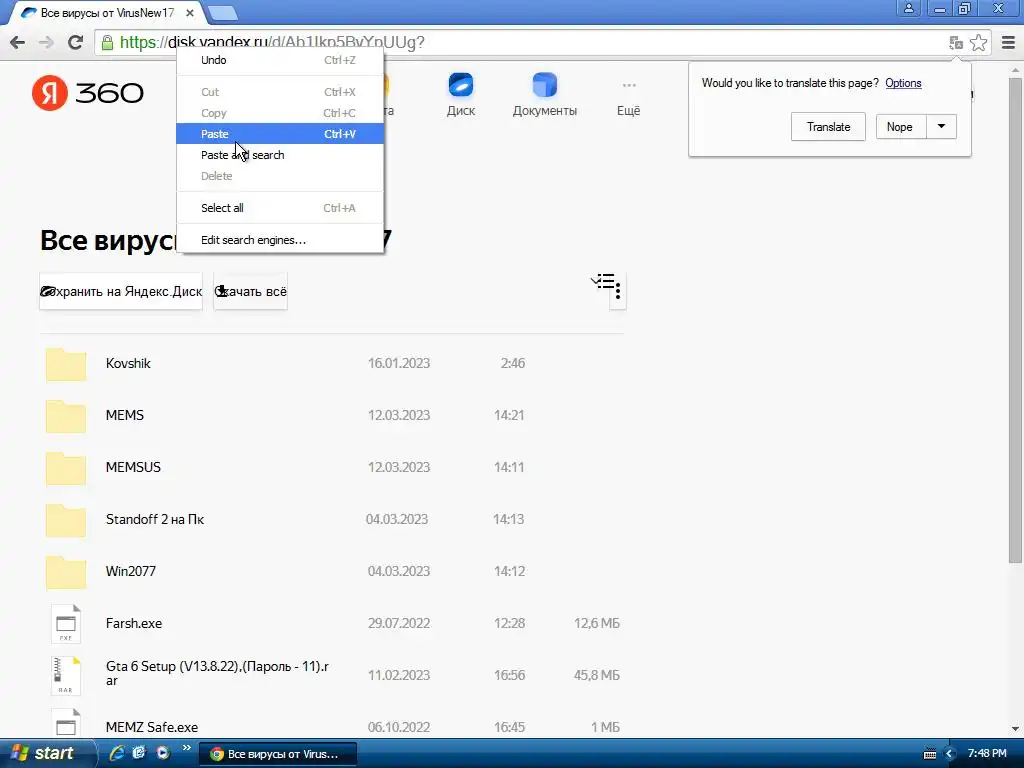1024x768 pixels.
Task: Click the browser forward arrow
Action: (x=46, y=42)
